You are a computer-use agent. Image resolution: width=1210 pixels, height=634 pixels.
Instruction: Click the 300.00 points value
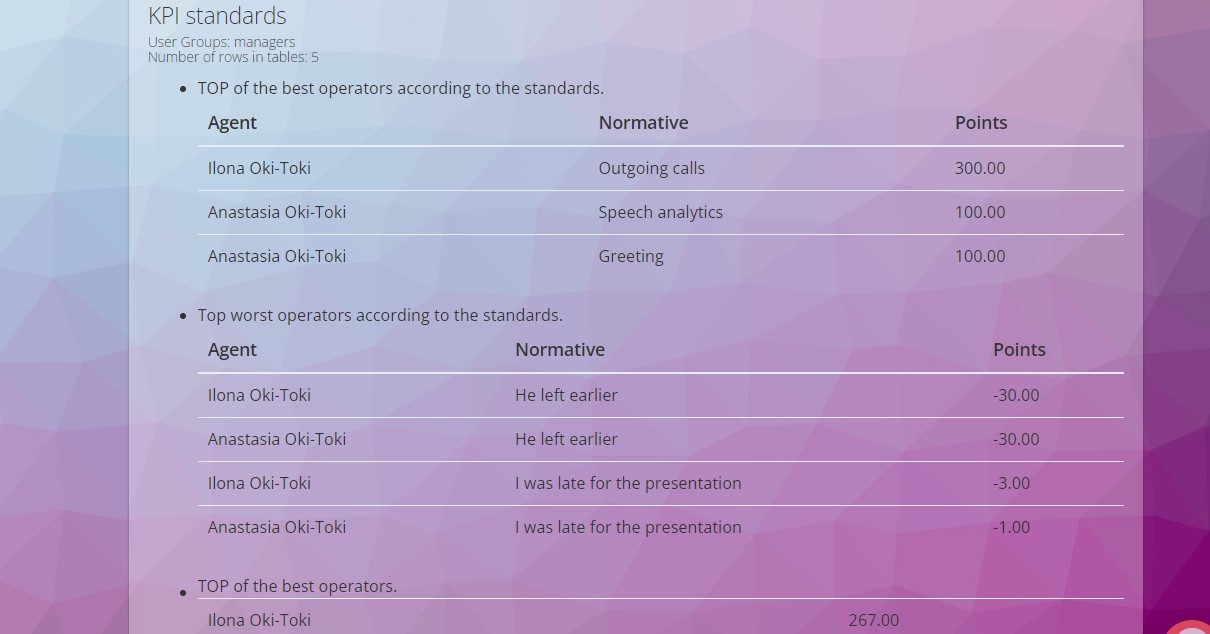point(979,168)
